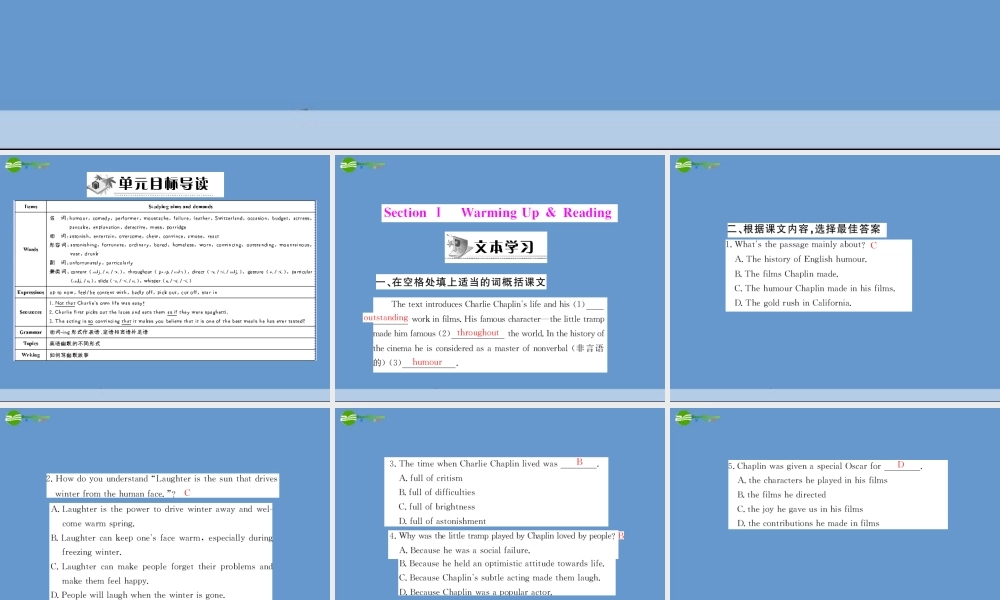This screenshot has height=600, width=1000.
Task: Select the 文本学习 heading text
Action: click(504, 247)
